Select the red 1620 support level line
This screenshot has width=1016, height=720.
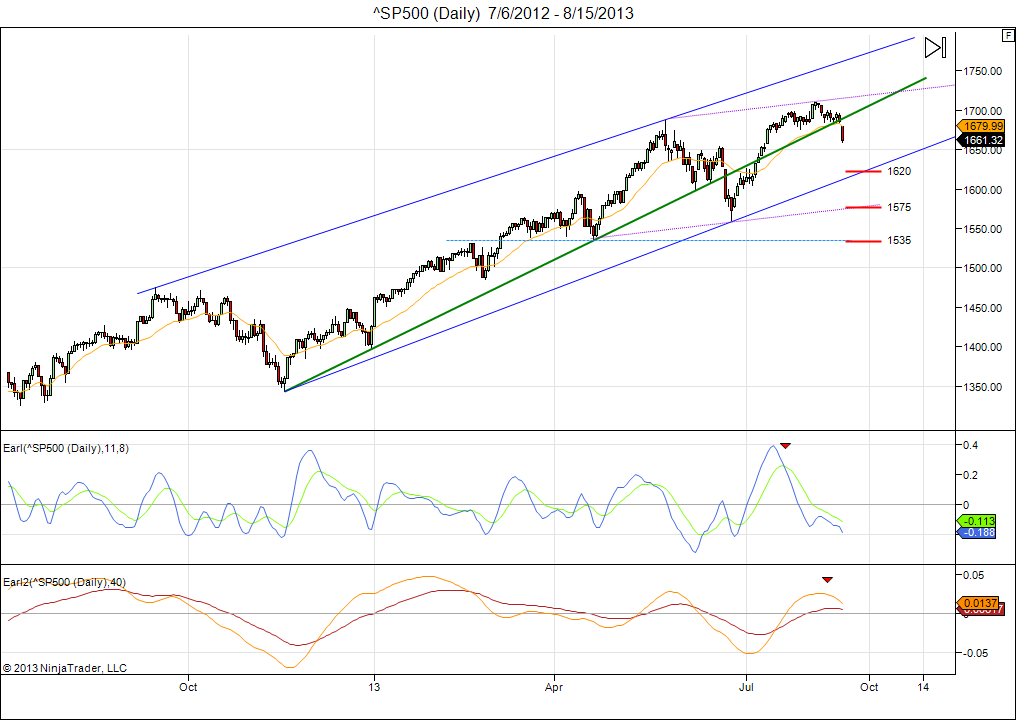point(863,171)
